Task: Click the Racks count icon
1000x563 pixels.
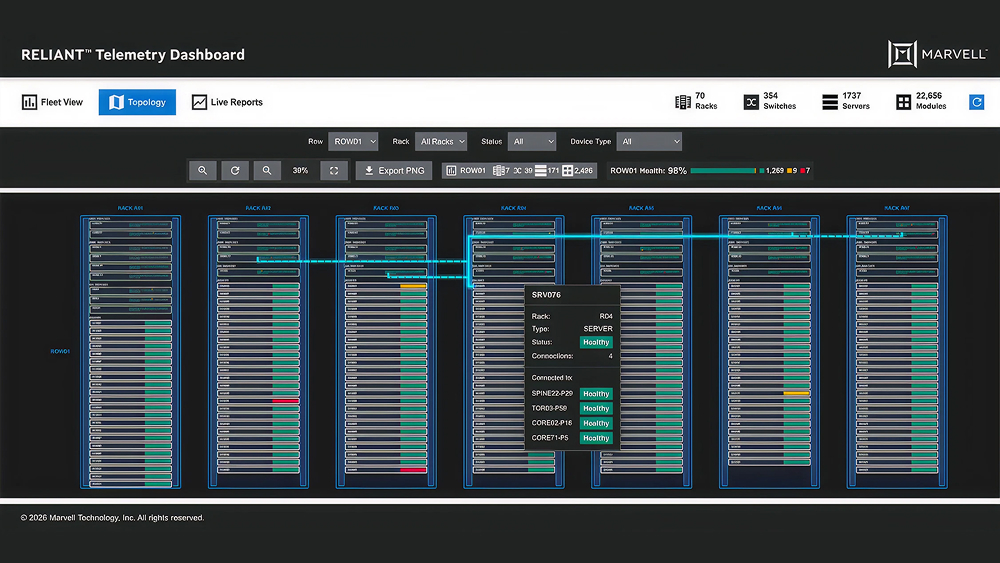Action: 683,102
